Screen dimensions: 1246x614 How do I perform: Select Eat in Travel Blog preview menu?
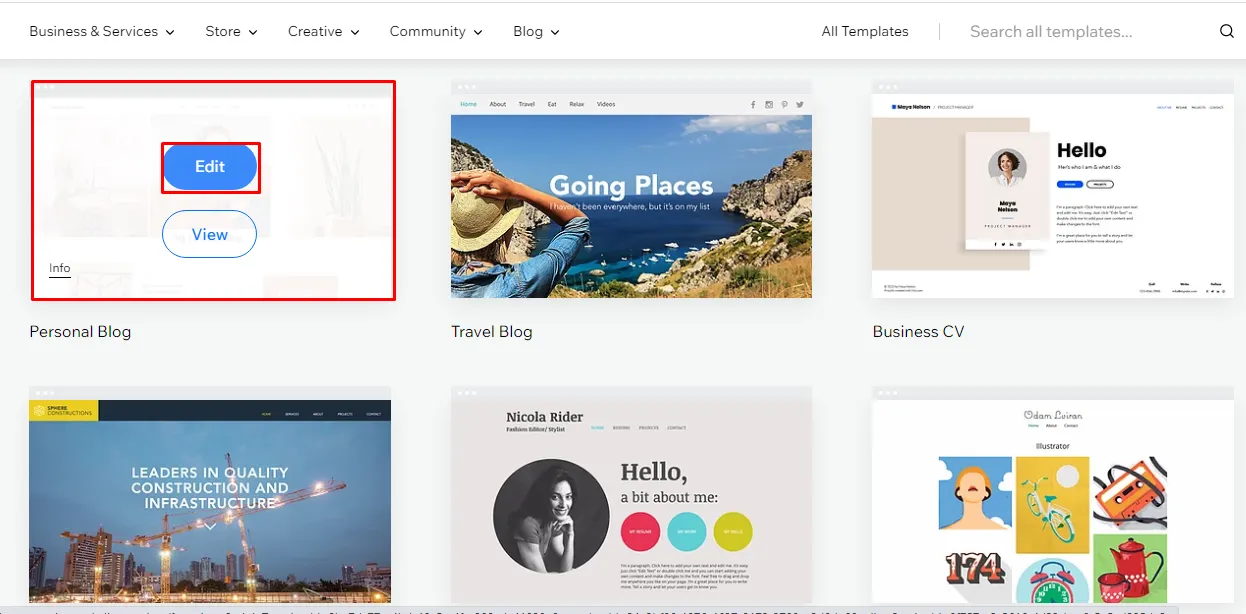click(x=552, y=104)
